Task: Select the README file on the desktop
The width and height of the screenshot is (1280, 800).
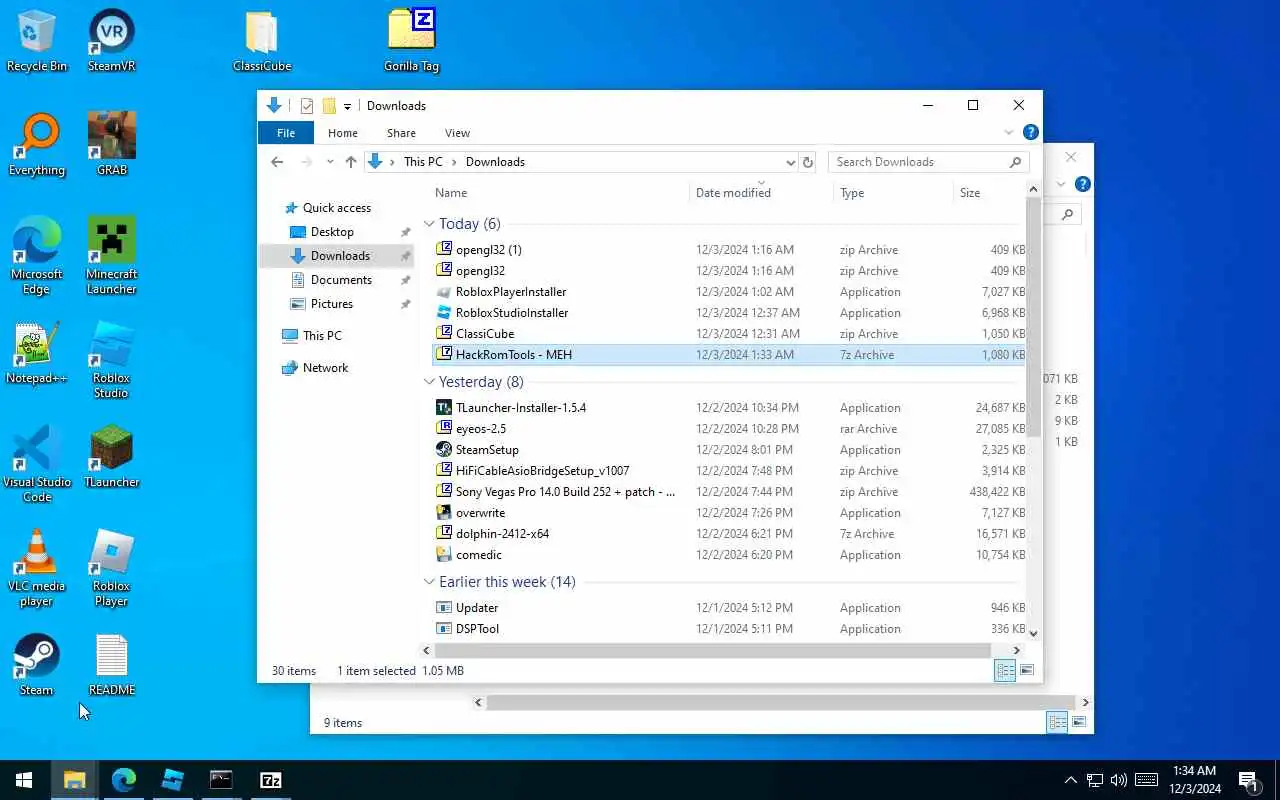Action: pos(112,665)
